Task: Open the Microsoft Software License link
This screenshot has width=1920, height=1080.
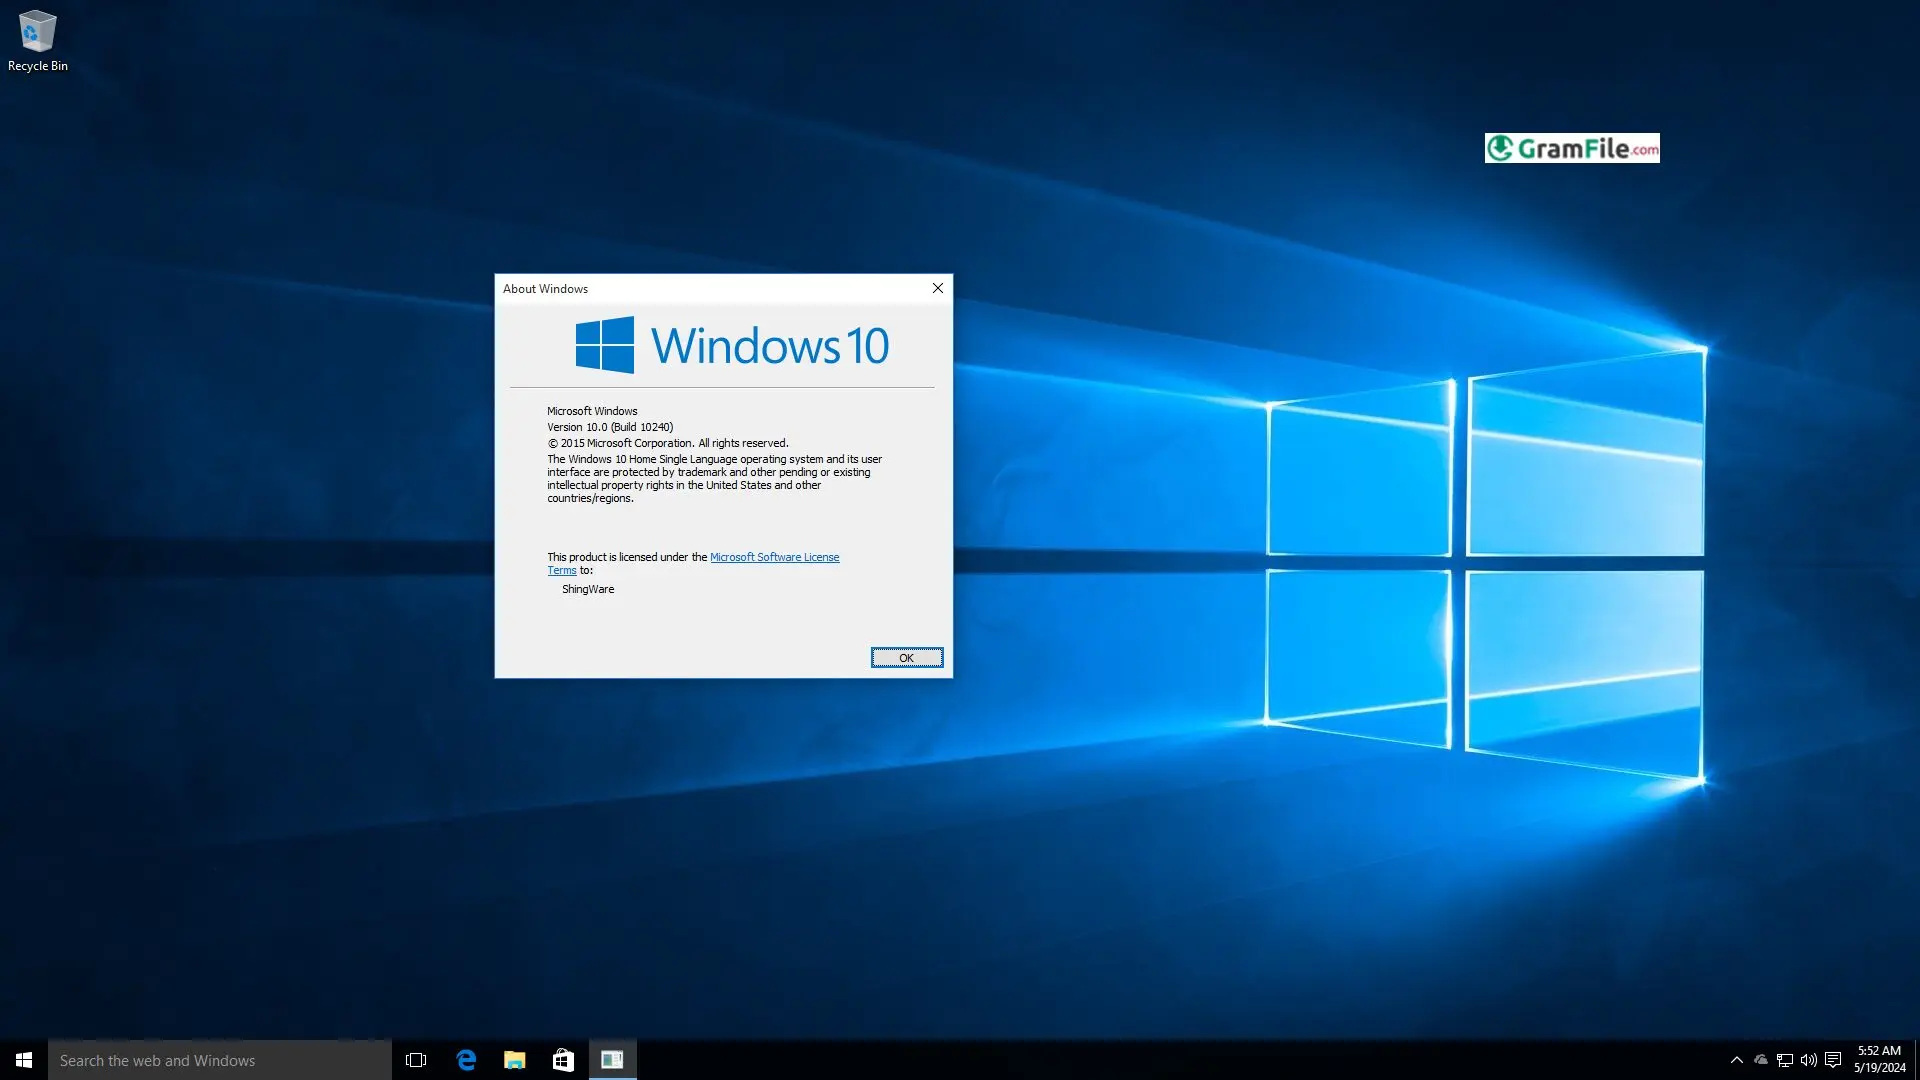Action: (774, 557)
